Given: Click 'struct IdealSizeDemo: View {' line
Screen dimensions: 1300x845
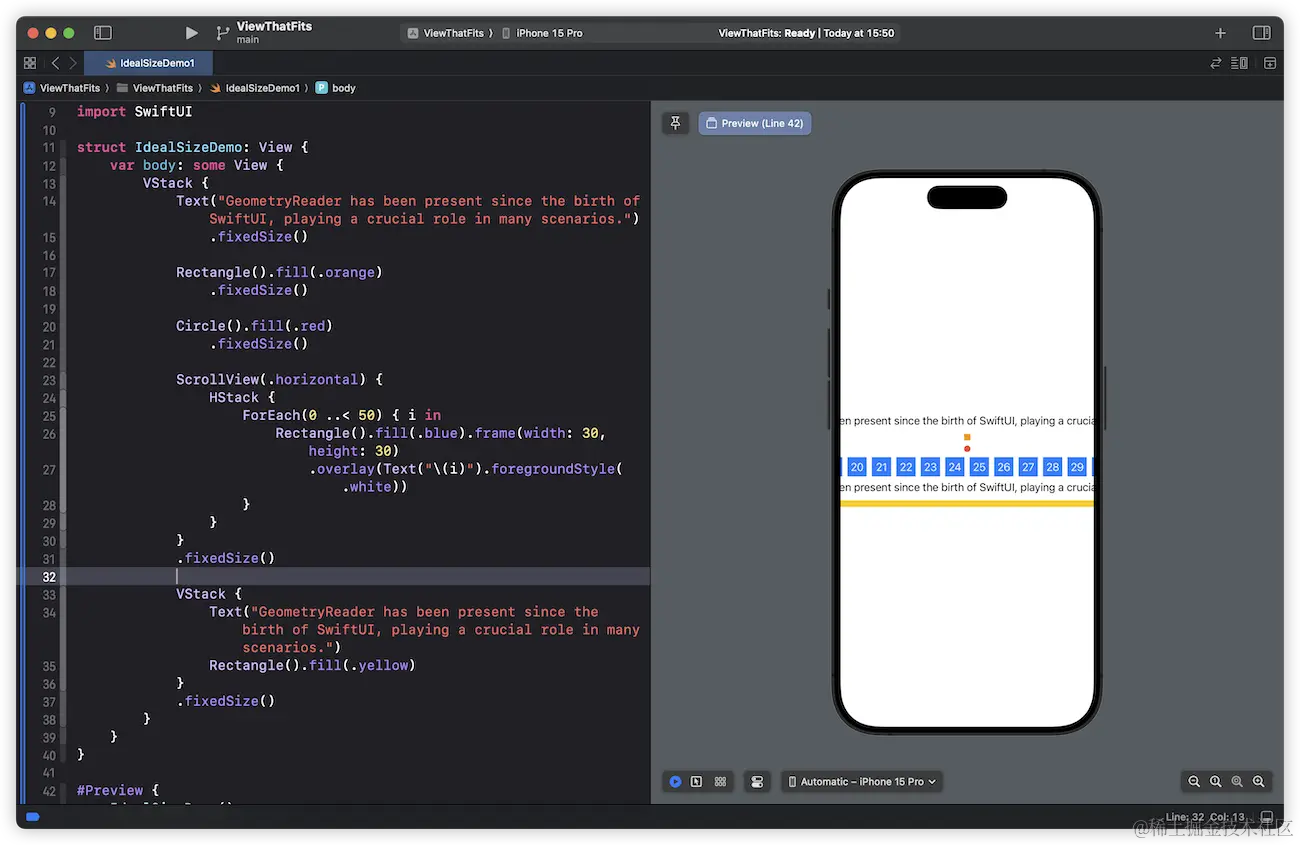Looking at the screenshot, I should (x=193, y=147).
